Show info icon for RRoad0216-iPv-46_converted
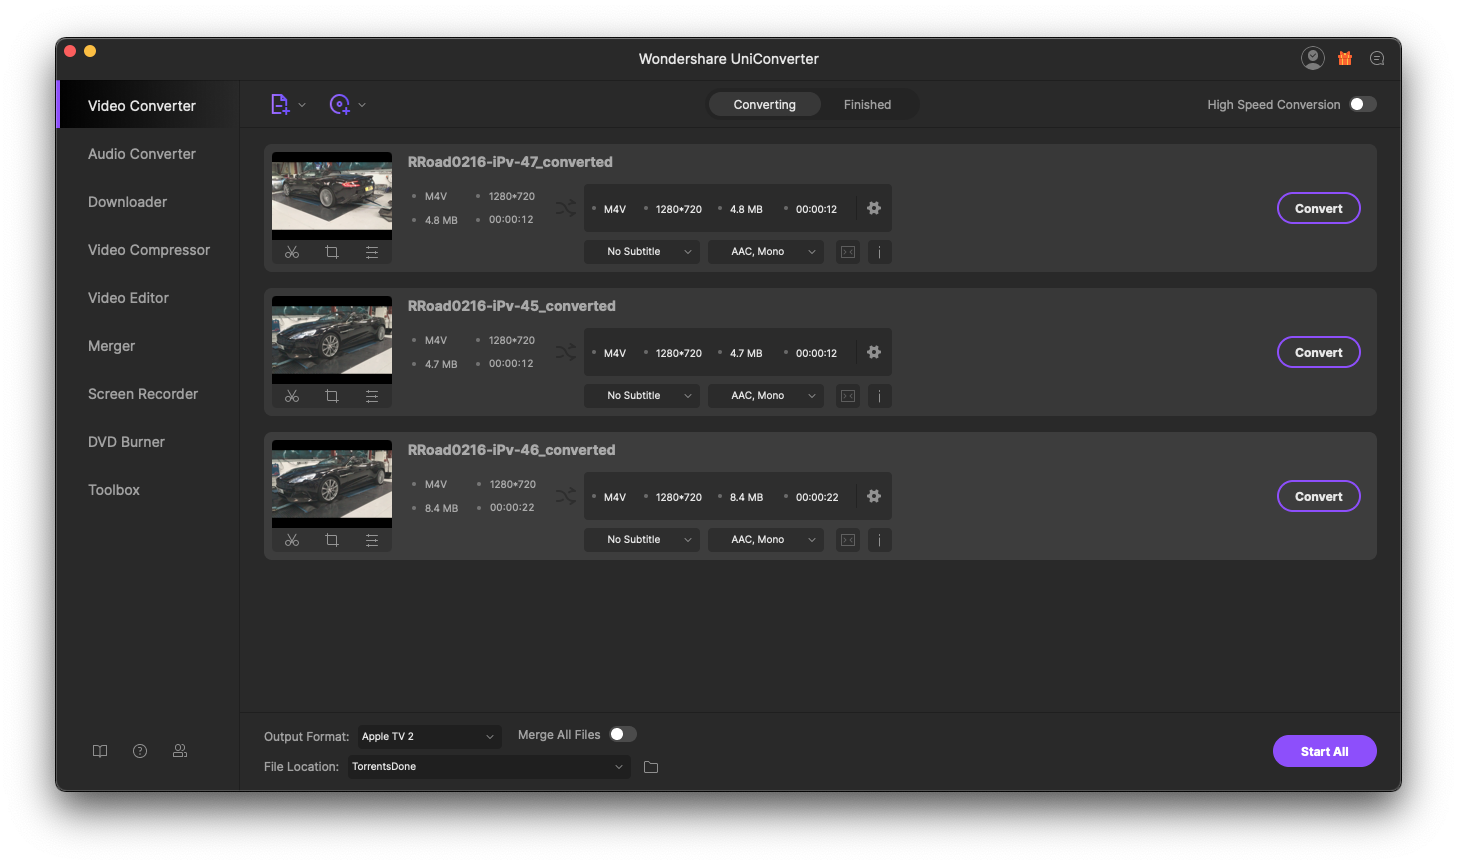This screenshot has width=1457, height=865. pos(880,540)
